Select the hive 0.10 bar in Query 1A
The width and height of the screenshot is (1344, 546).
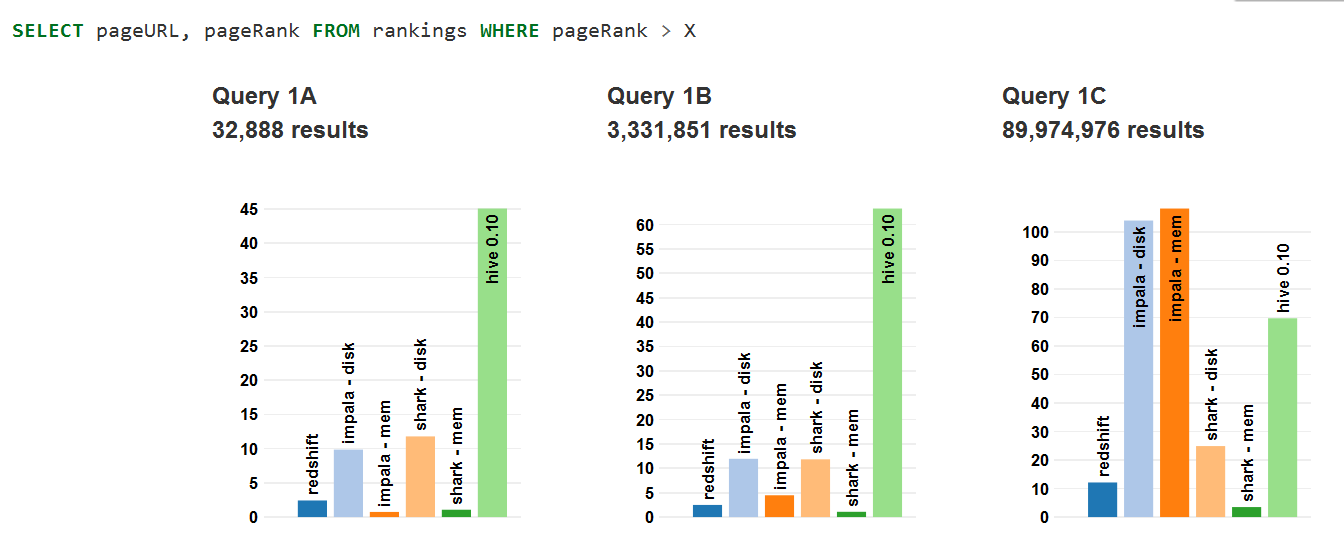pyautogui.click(x=492, y=363)
